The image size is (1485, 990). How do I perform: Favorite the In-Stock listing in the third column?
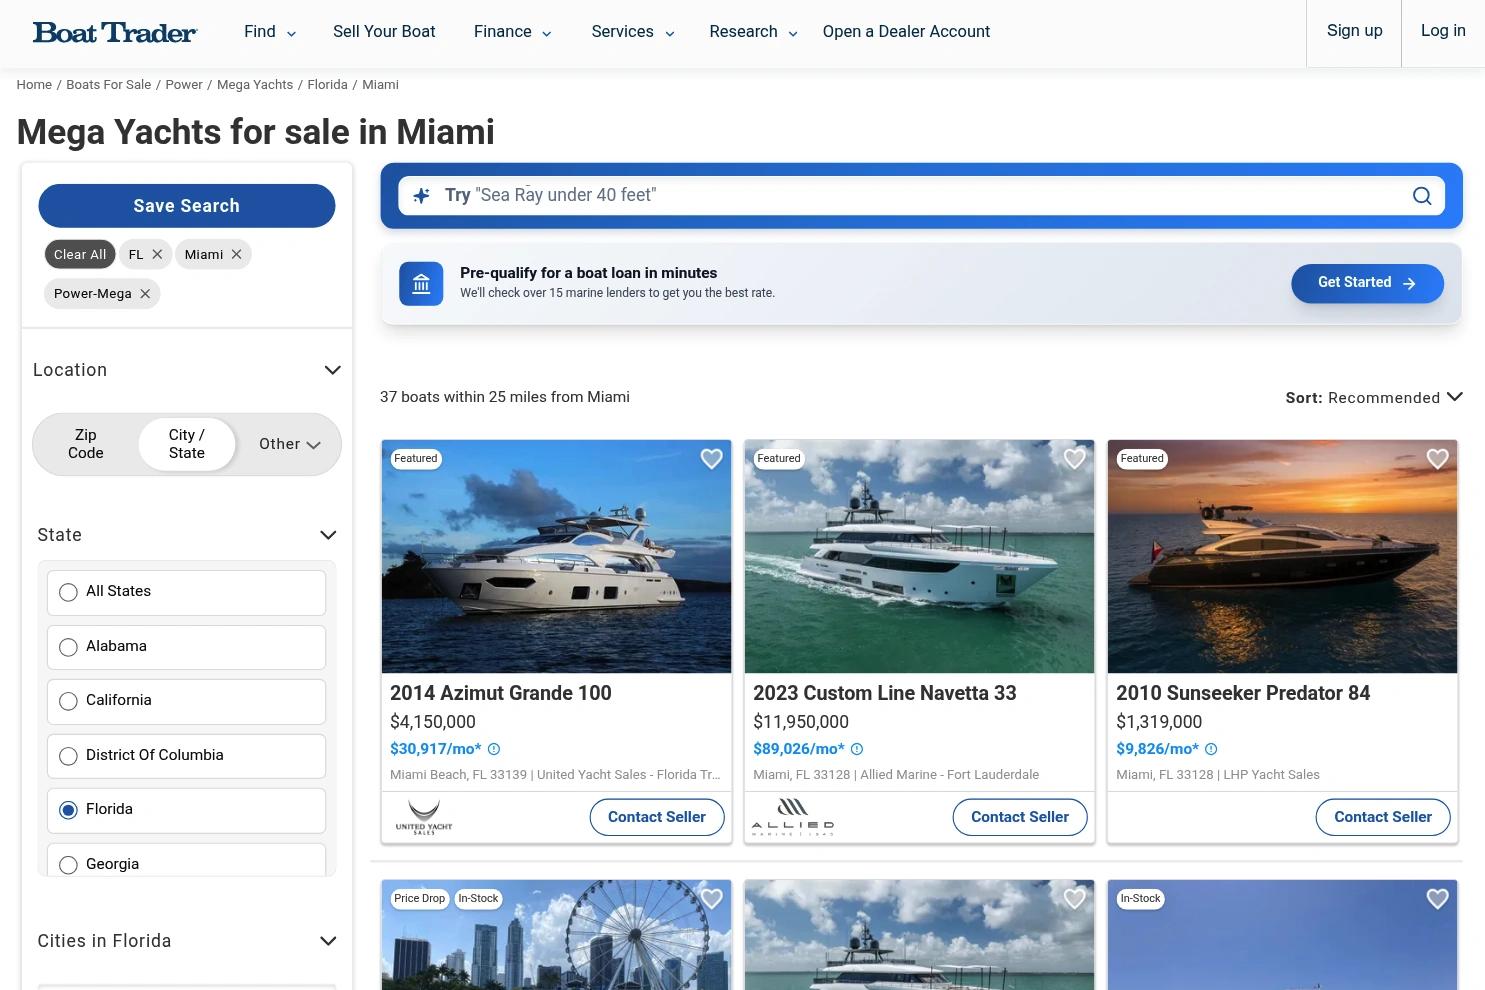(x=1437, y=899)
